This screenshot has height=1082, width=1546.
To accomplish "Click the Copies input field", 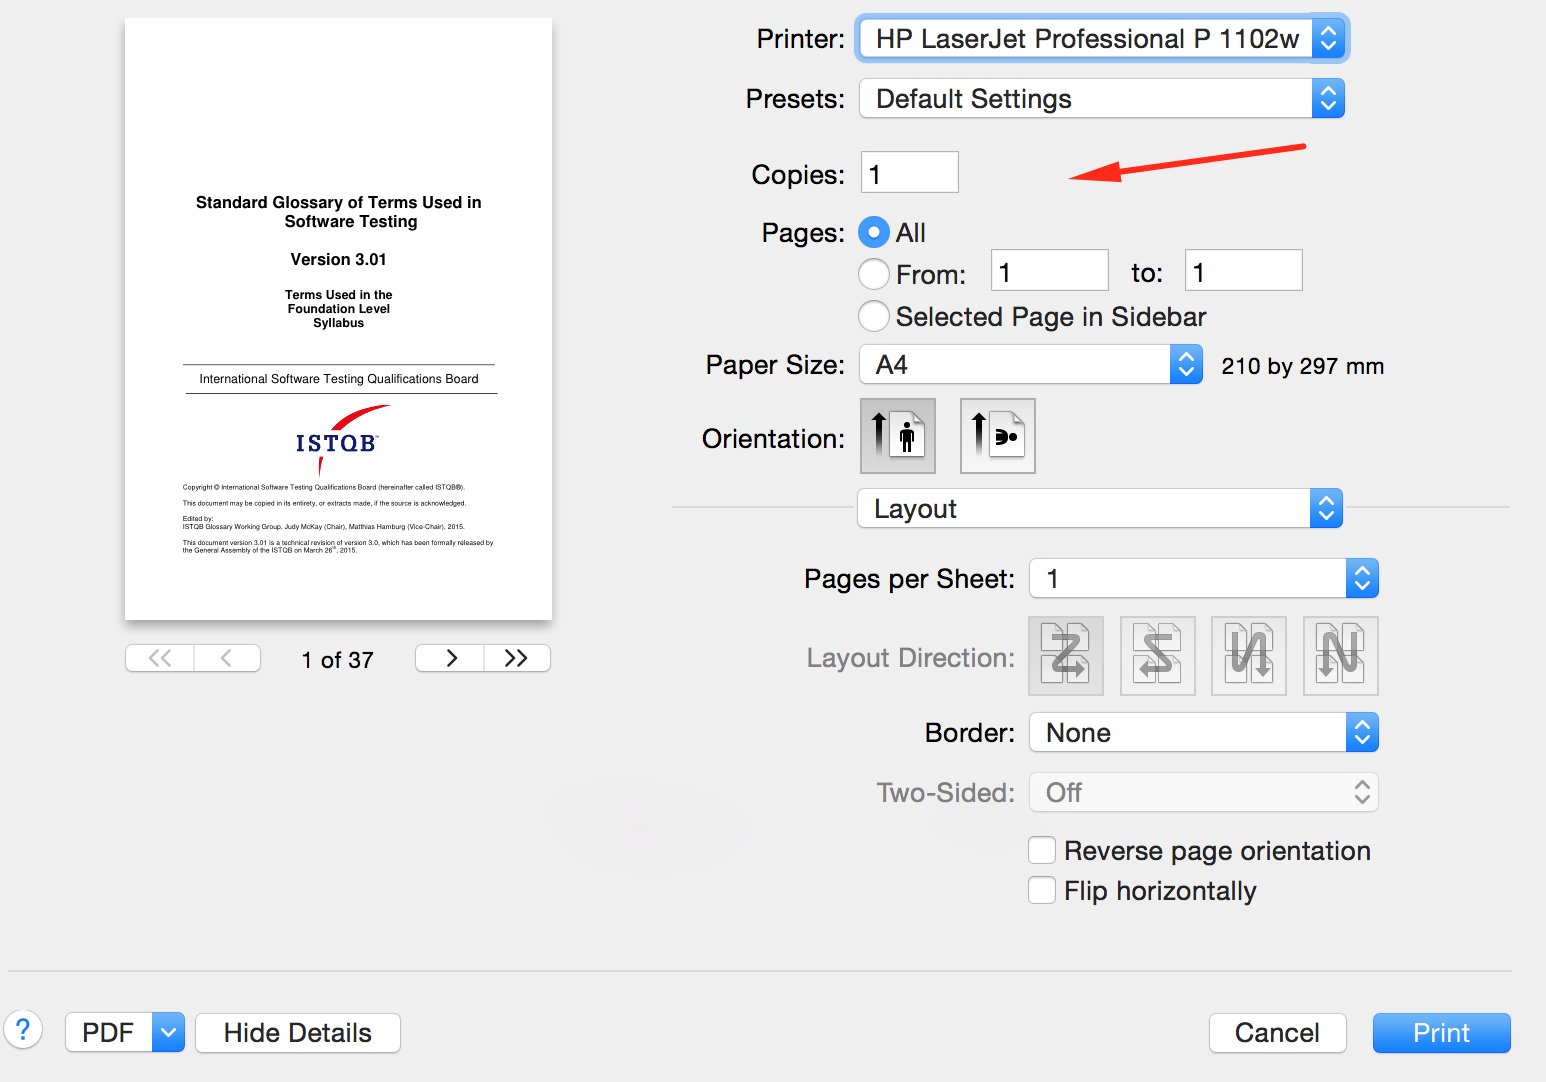I will [909, 173].
